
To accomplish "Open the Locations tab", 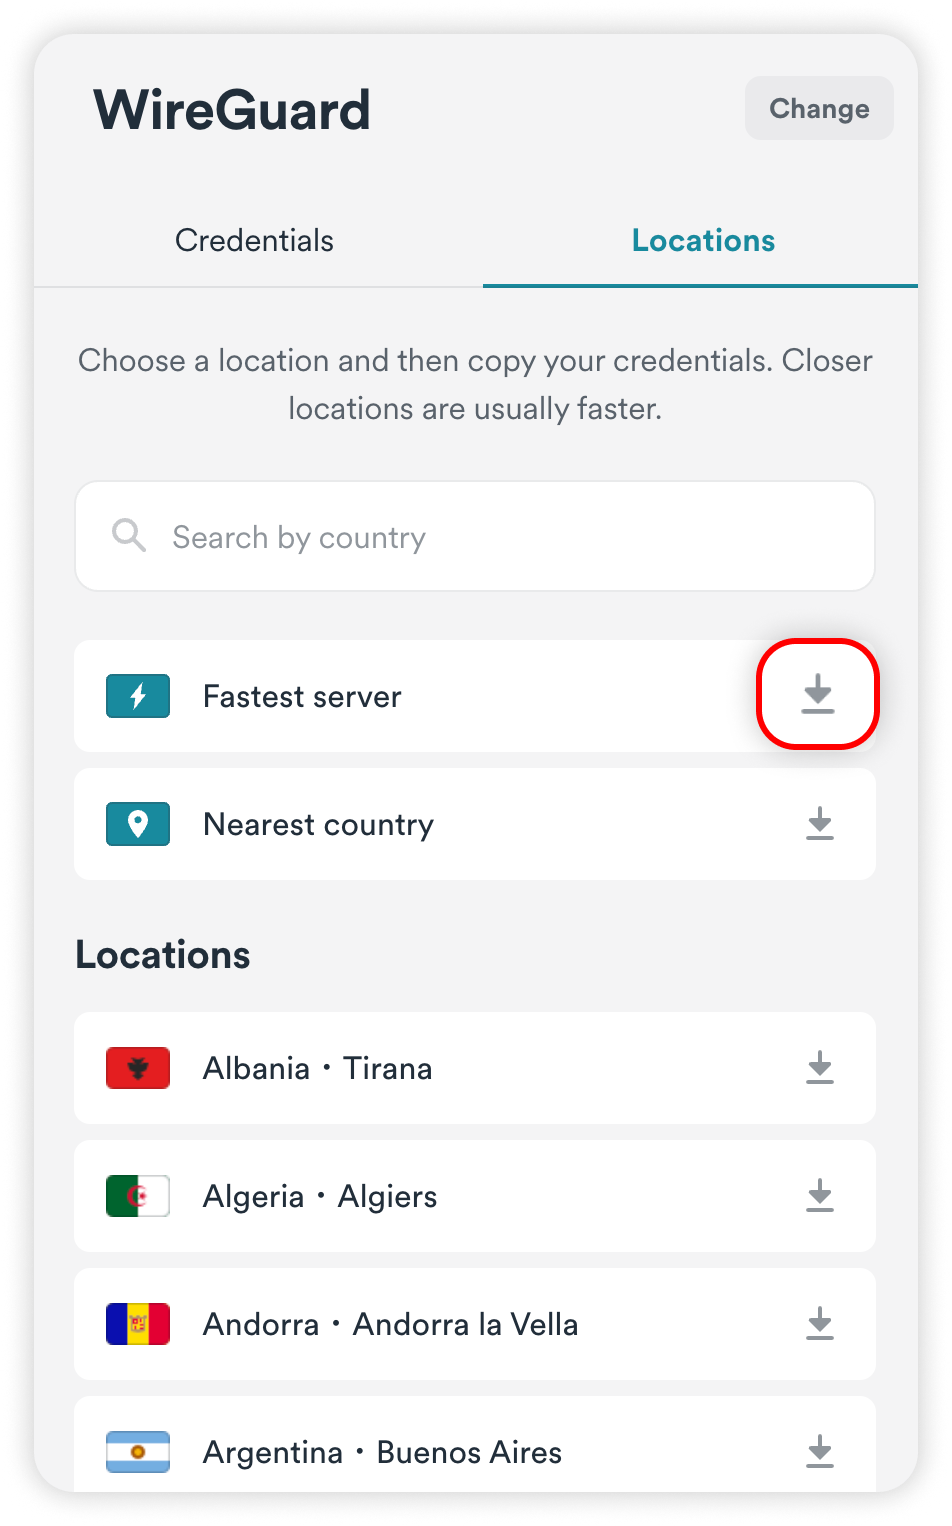I will 703,241.
